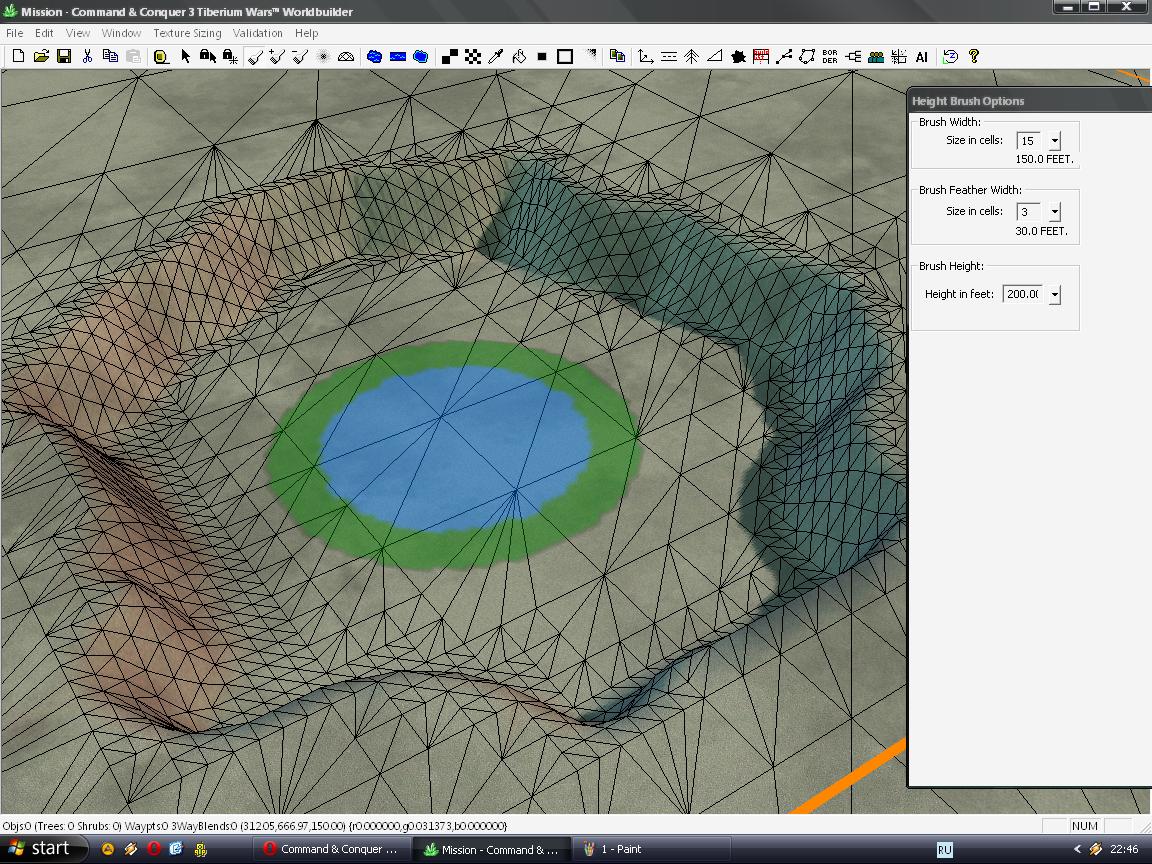Open the Texture Sizing menu
The height and width of the screenshot is (864, 1152).
[187, 33]
